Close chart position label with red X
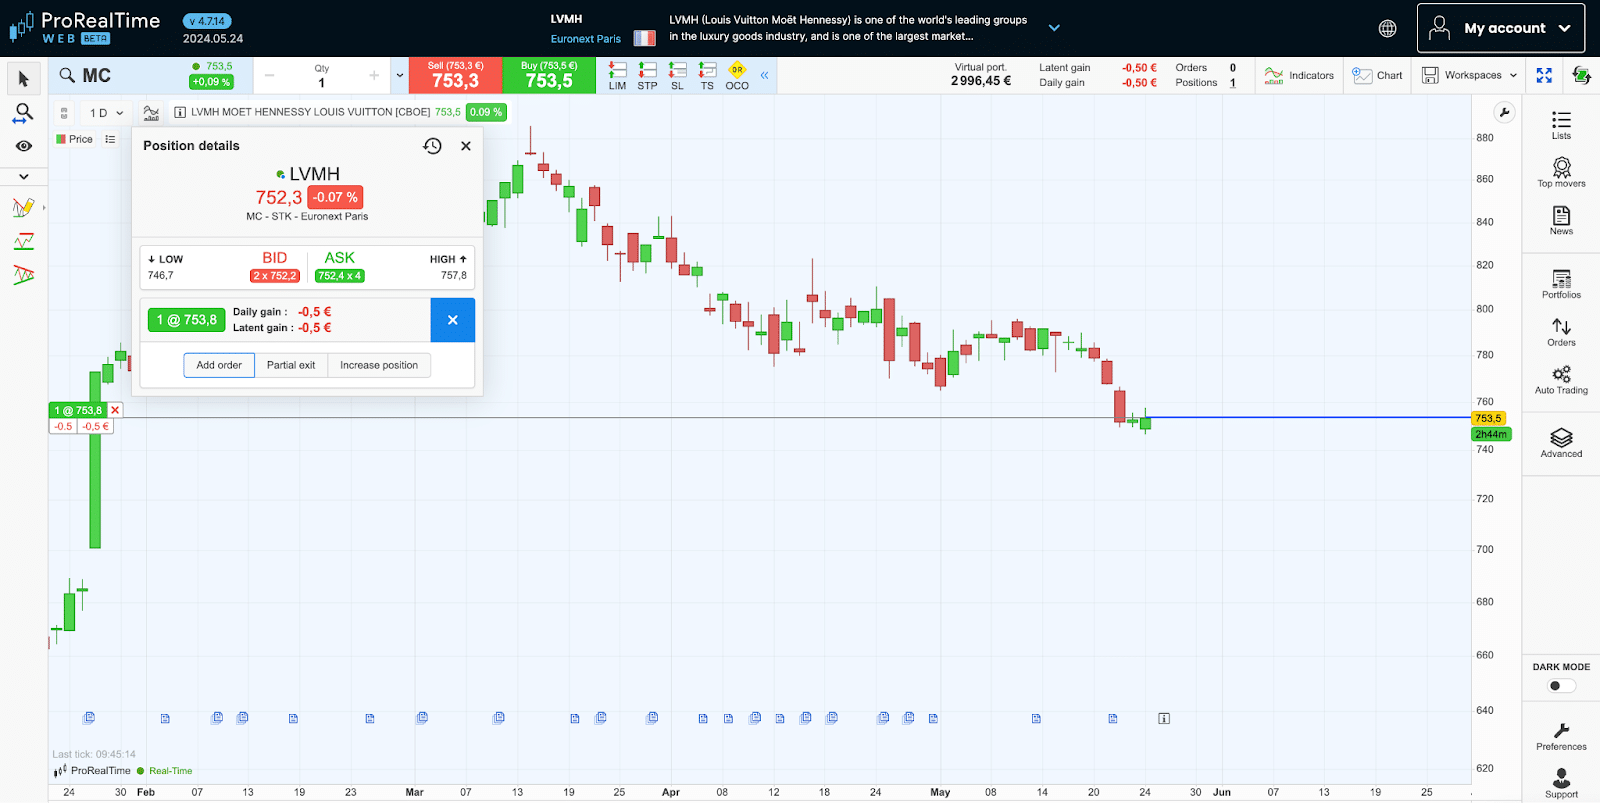 click(x=115, y=410)
